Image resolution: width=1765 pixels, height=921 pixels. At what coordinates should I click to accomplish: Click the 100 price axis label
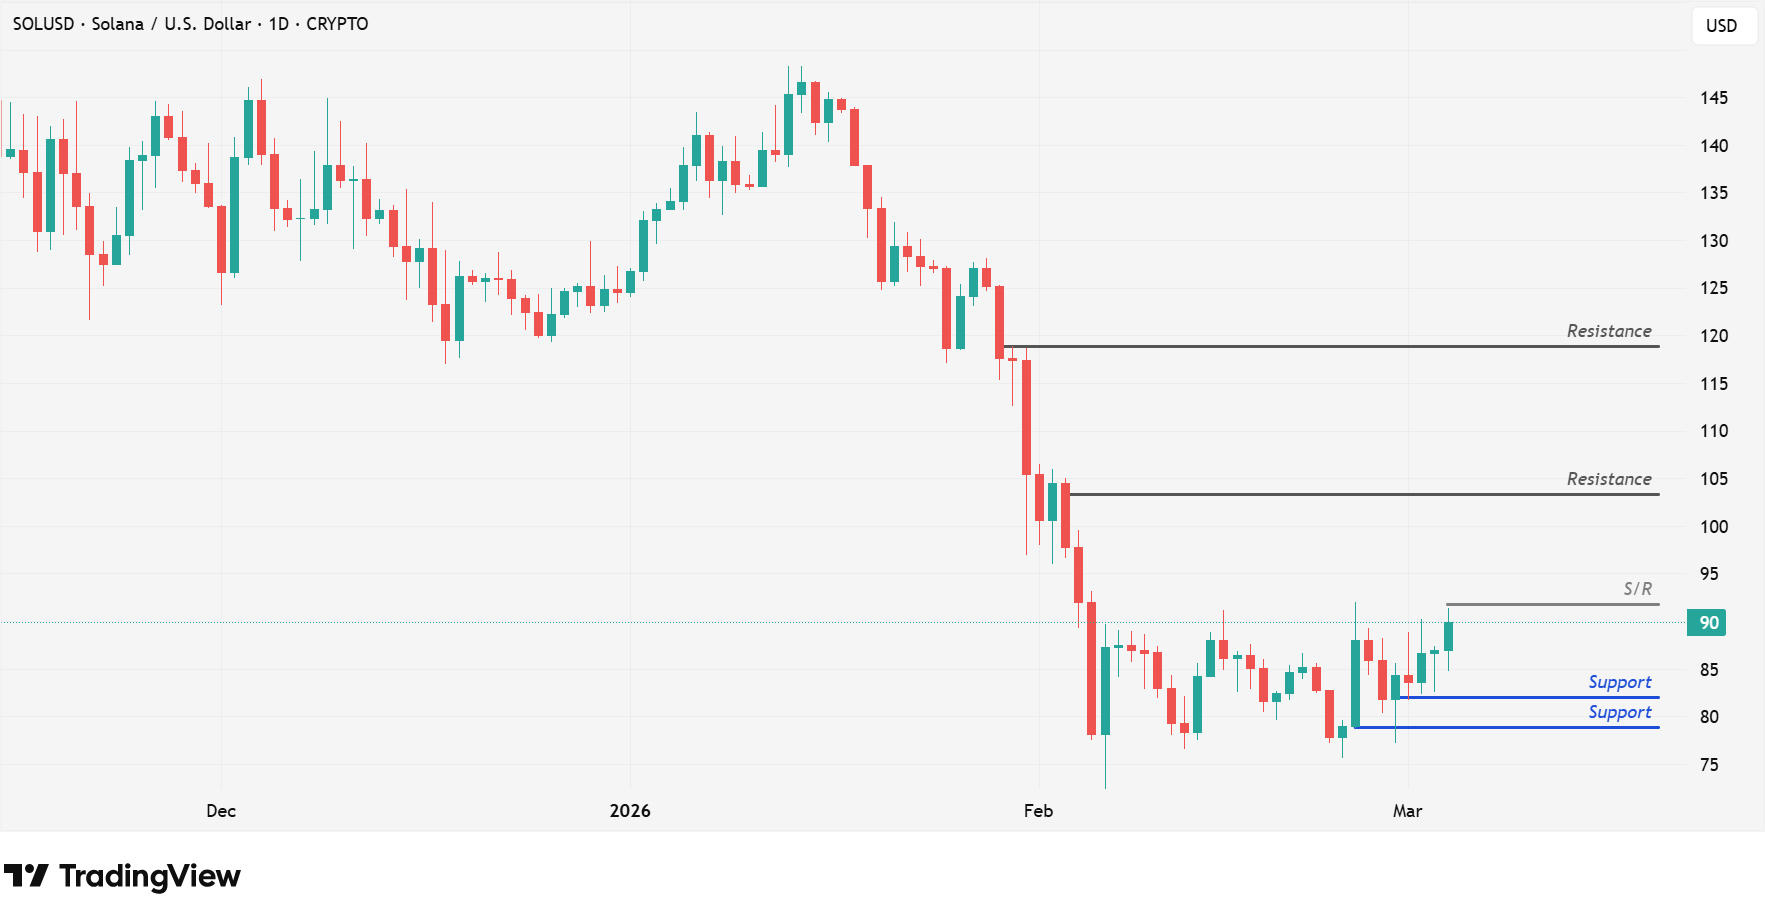tap(1713, 527)
